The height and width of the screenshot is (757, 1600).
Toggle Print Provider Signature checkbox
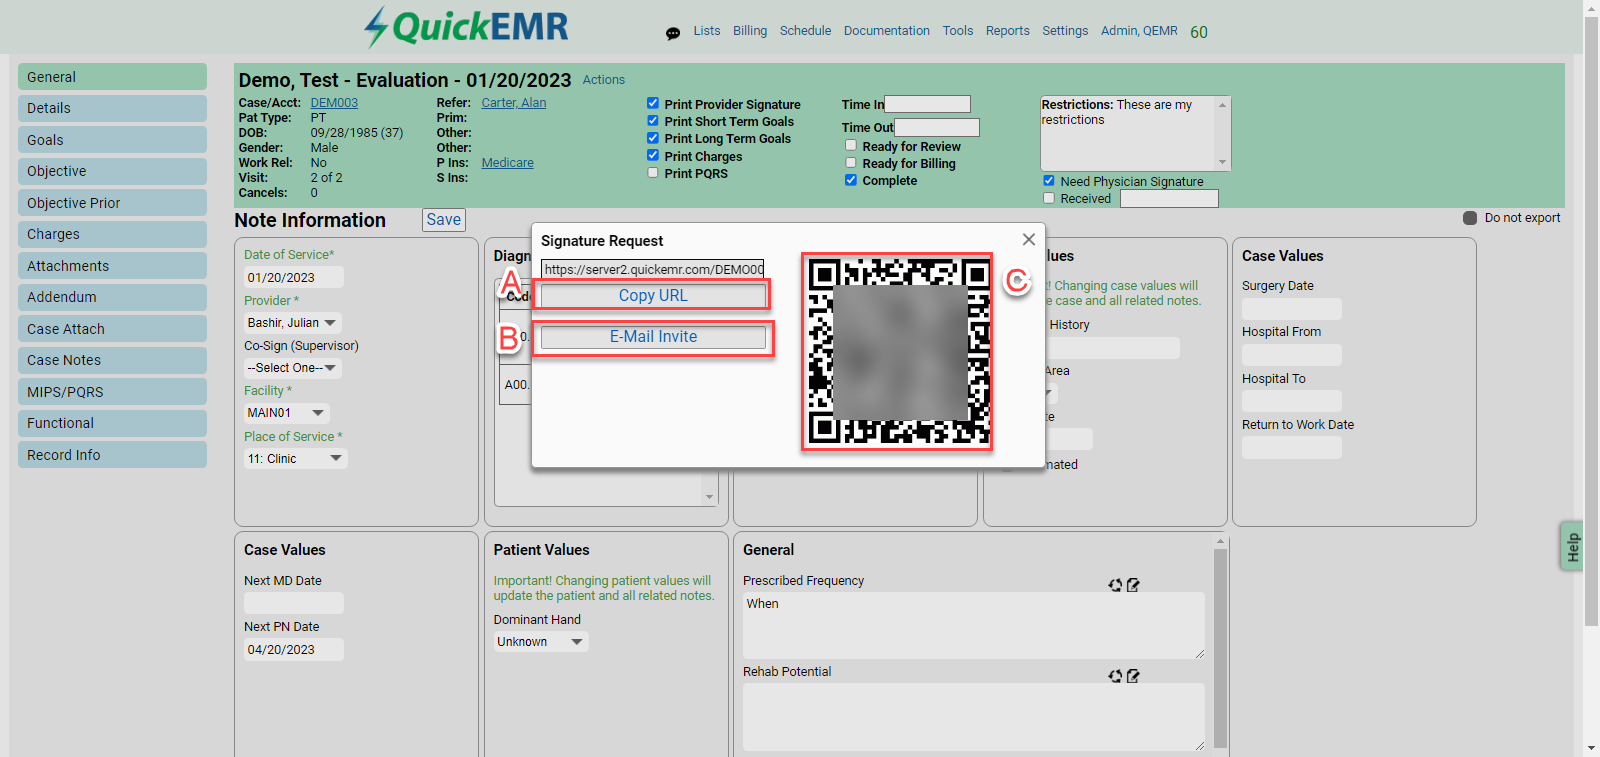coord(653,103)
